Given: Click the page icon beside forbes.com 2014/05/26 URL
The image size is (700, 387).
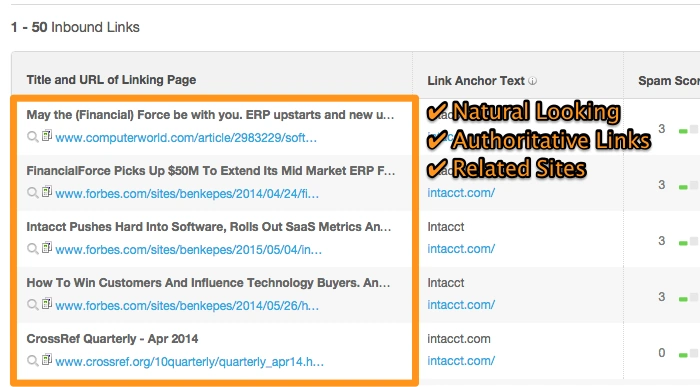Looking at the screenshot, I should coord(47,304).
